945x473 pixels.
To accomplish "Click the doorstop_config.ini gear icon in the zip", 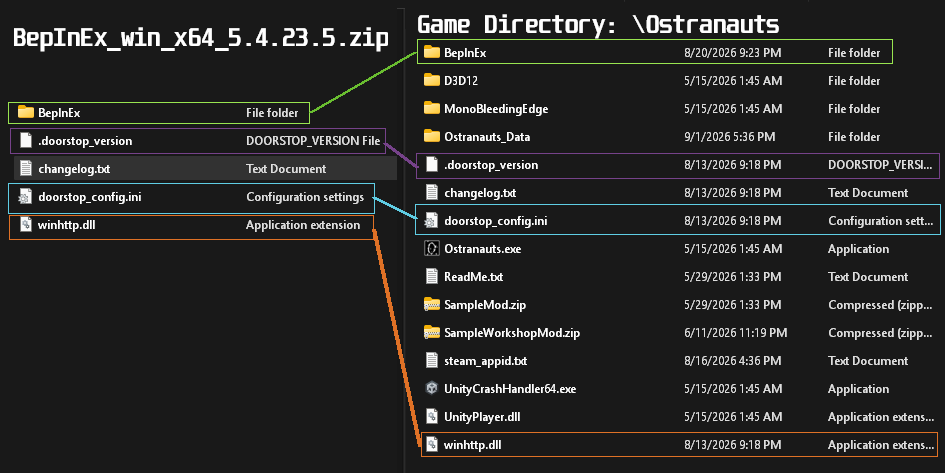I will coord(25,196).
